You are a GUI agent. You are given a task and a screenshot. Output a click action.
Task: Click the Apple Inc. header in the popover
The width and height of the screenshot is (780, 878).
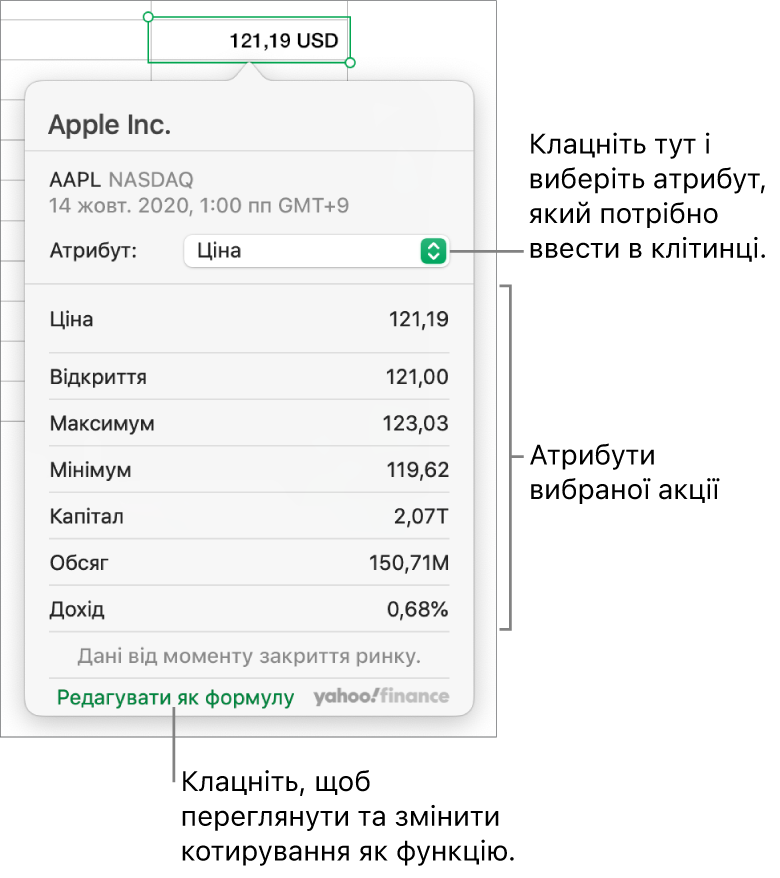pyautogui.click(x=109, y=124)
